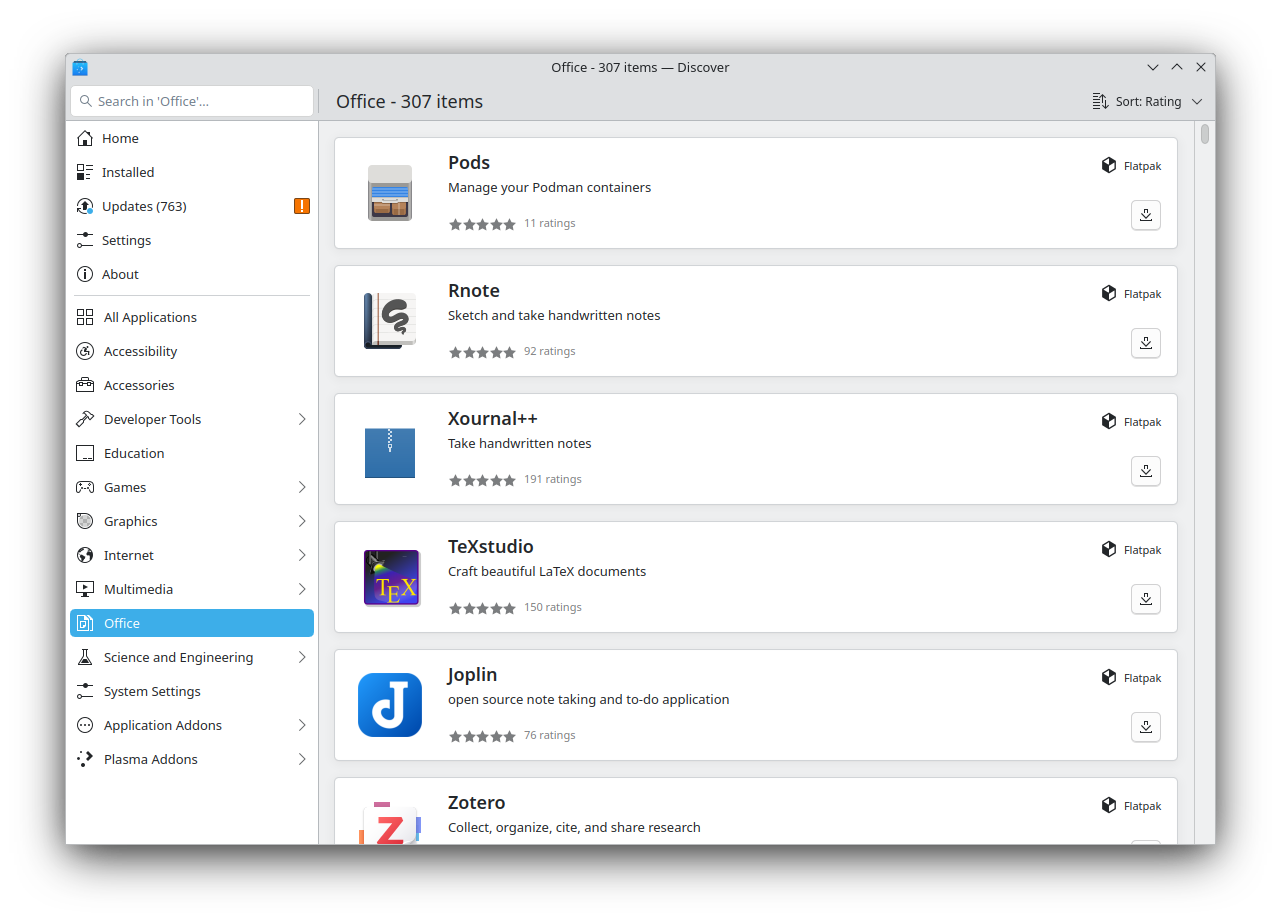
Task: Click the Games controller icon
Action: pyautogui.click(x=85, y=487)
